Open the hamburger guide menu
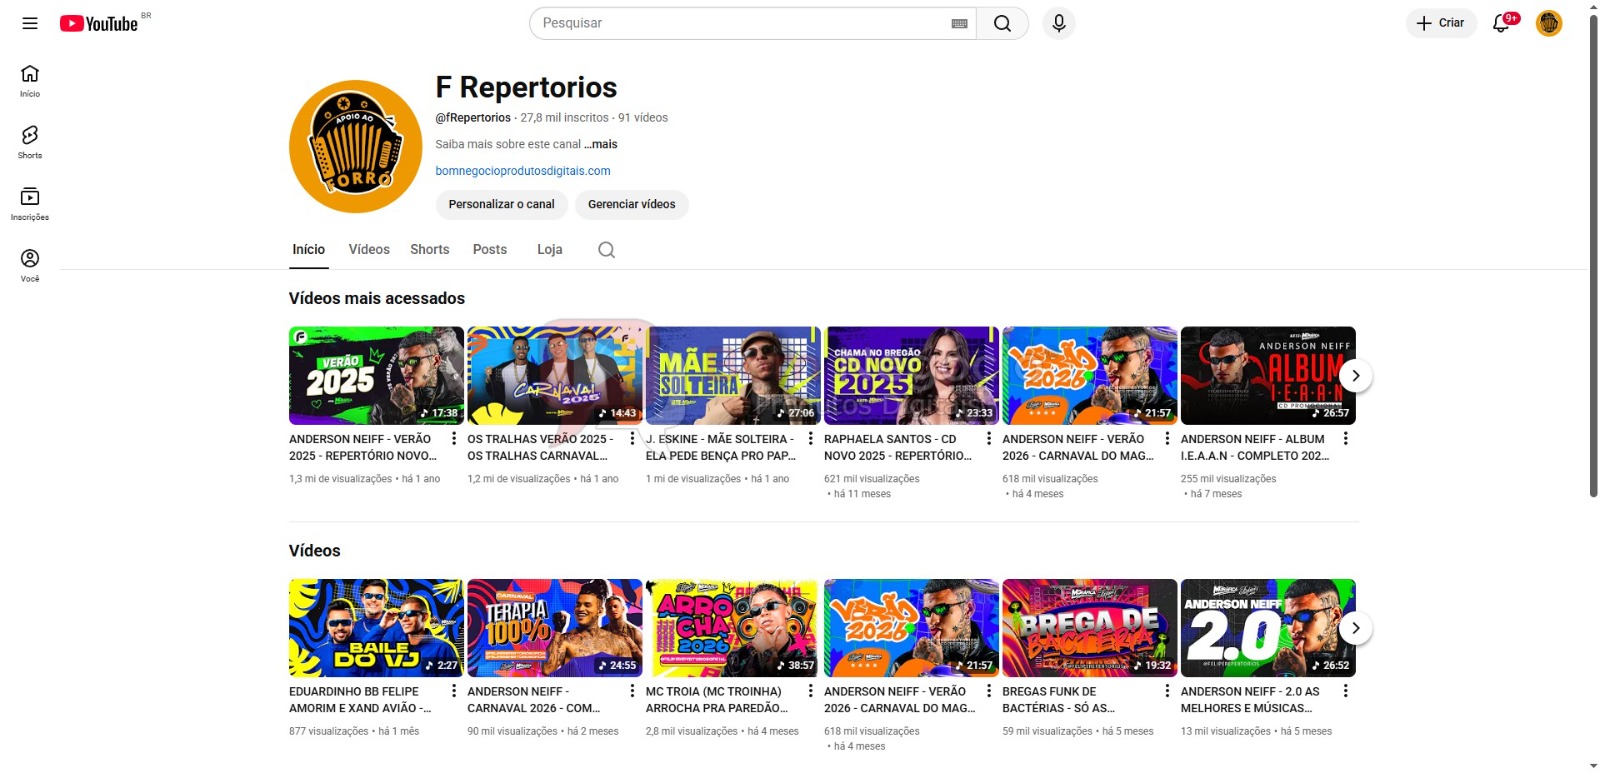Screen dimensions: 1600x773 (x=30, y=23)
